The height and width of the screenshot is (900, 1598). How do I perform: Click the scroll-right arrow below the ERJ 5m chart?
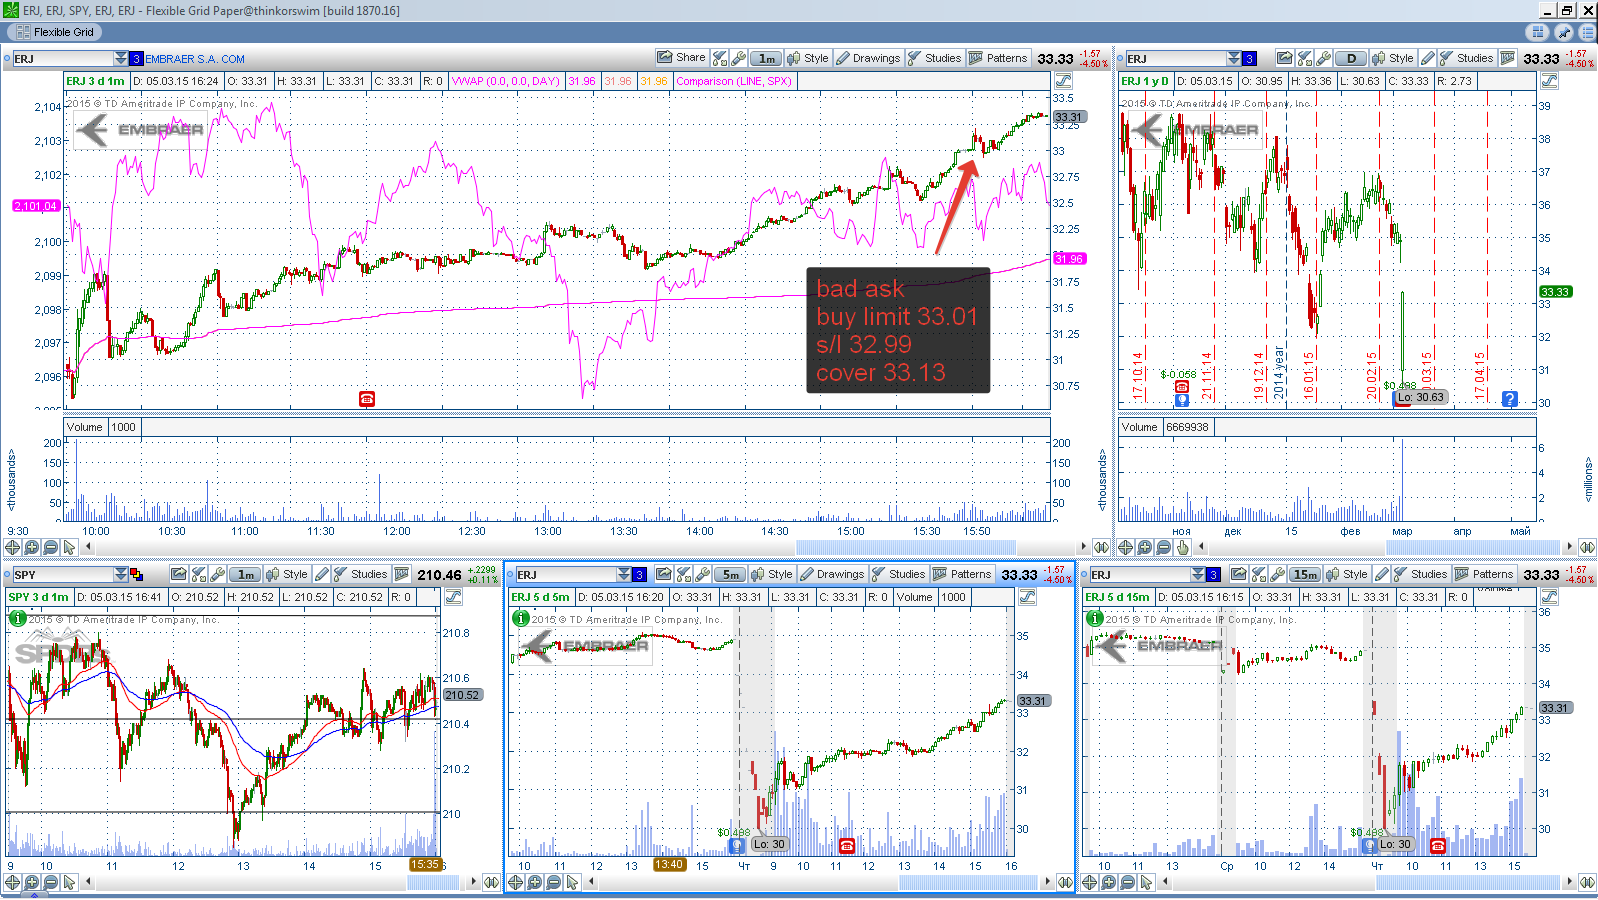[x=1047, y=882]
